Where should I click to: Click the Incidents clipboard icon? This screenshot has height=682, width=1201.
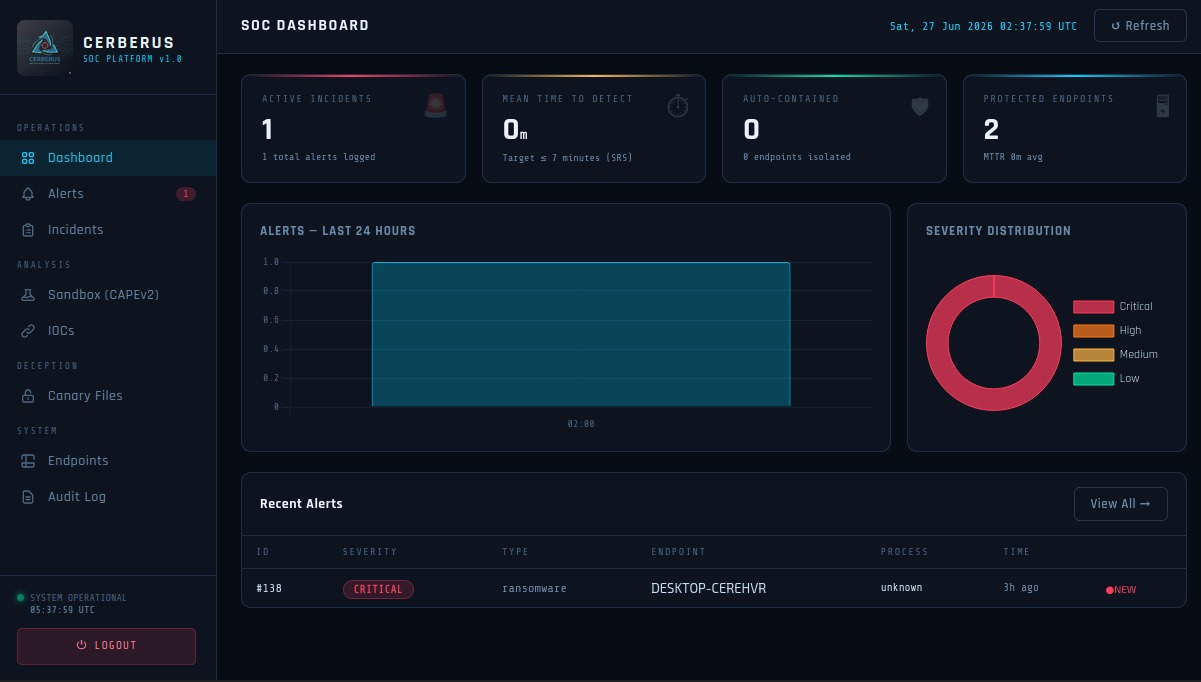[28, 230]
